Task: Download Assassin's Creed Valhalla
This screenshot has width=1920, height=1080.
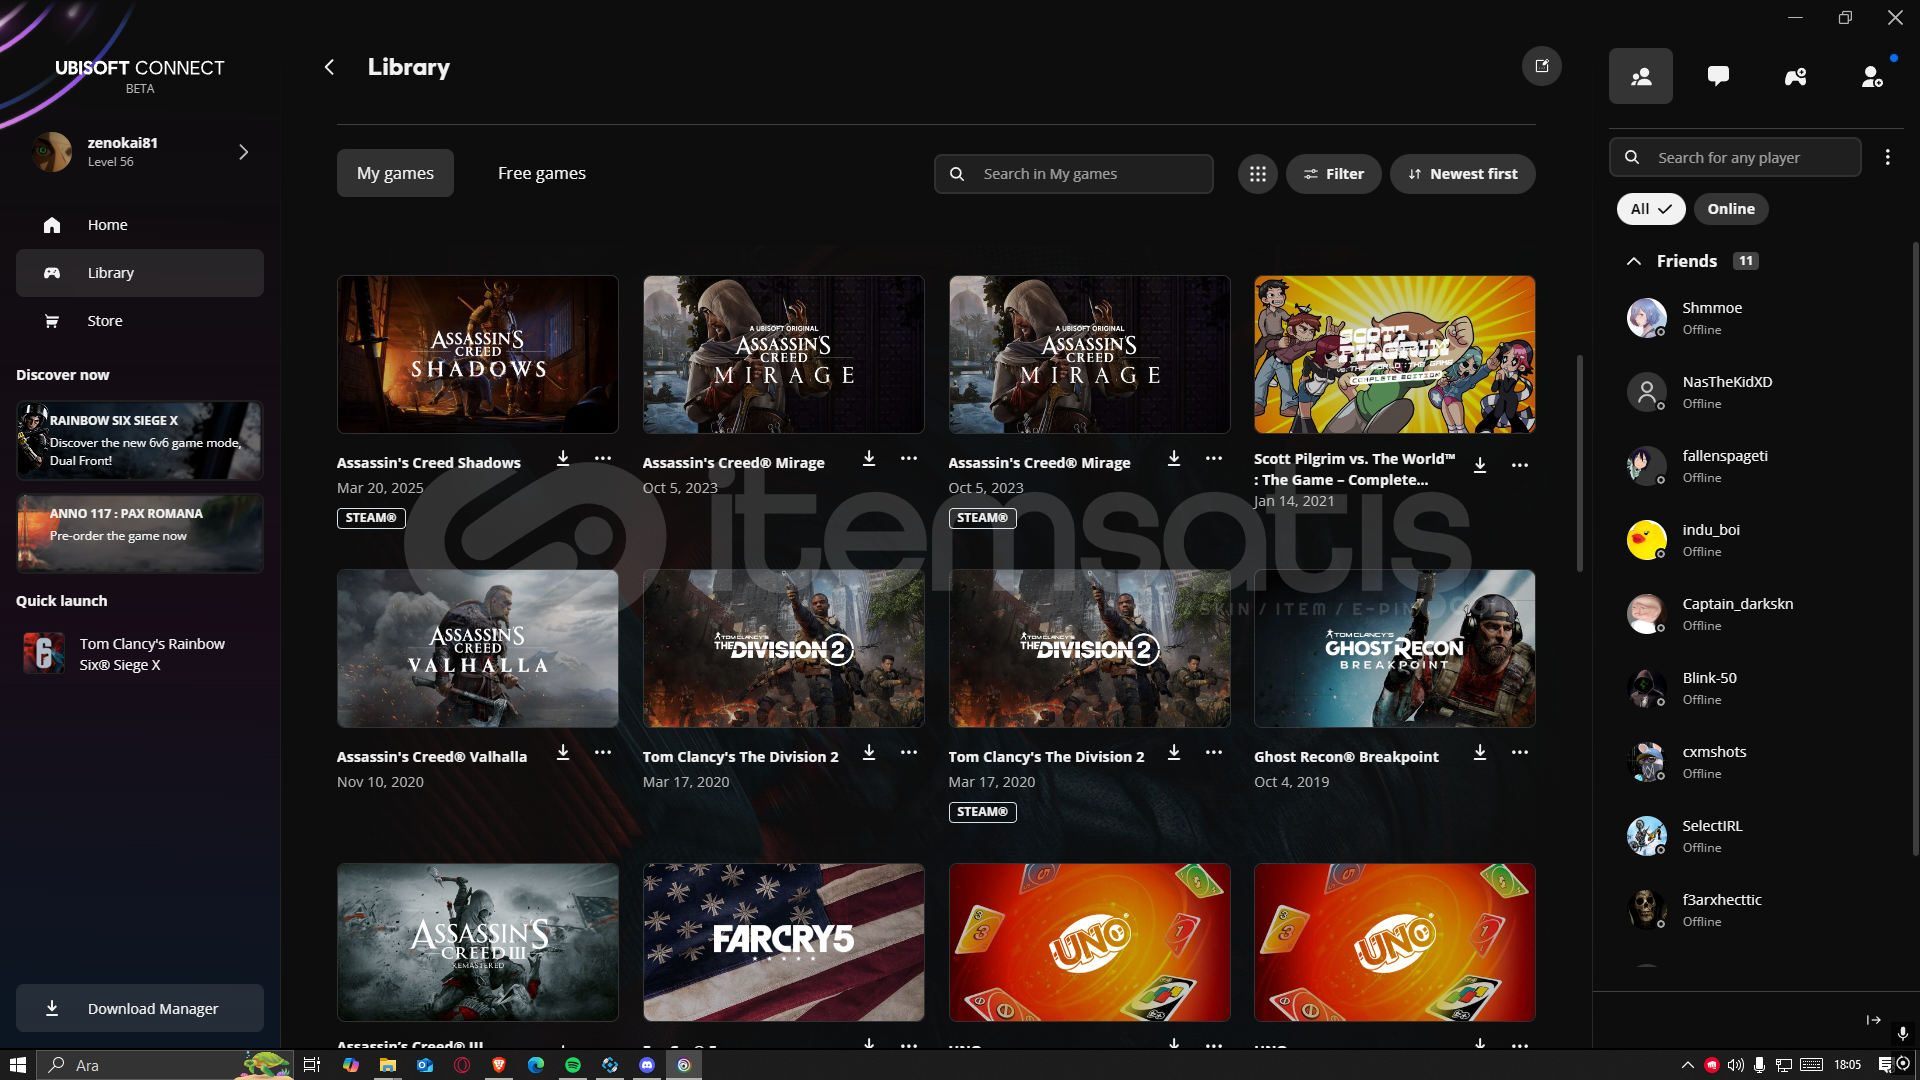Action: pyautogui.click(x=563, y=752)
